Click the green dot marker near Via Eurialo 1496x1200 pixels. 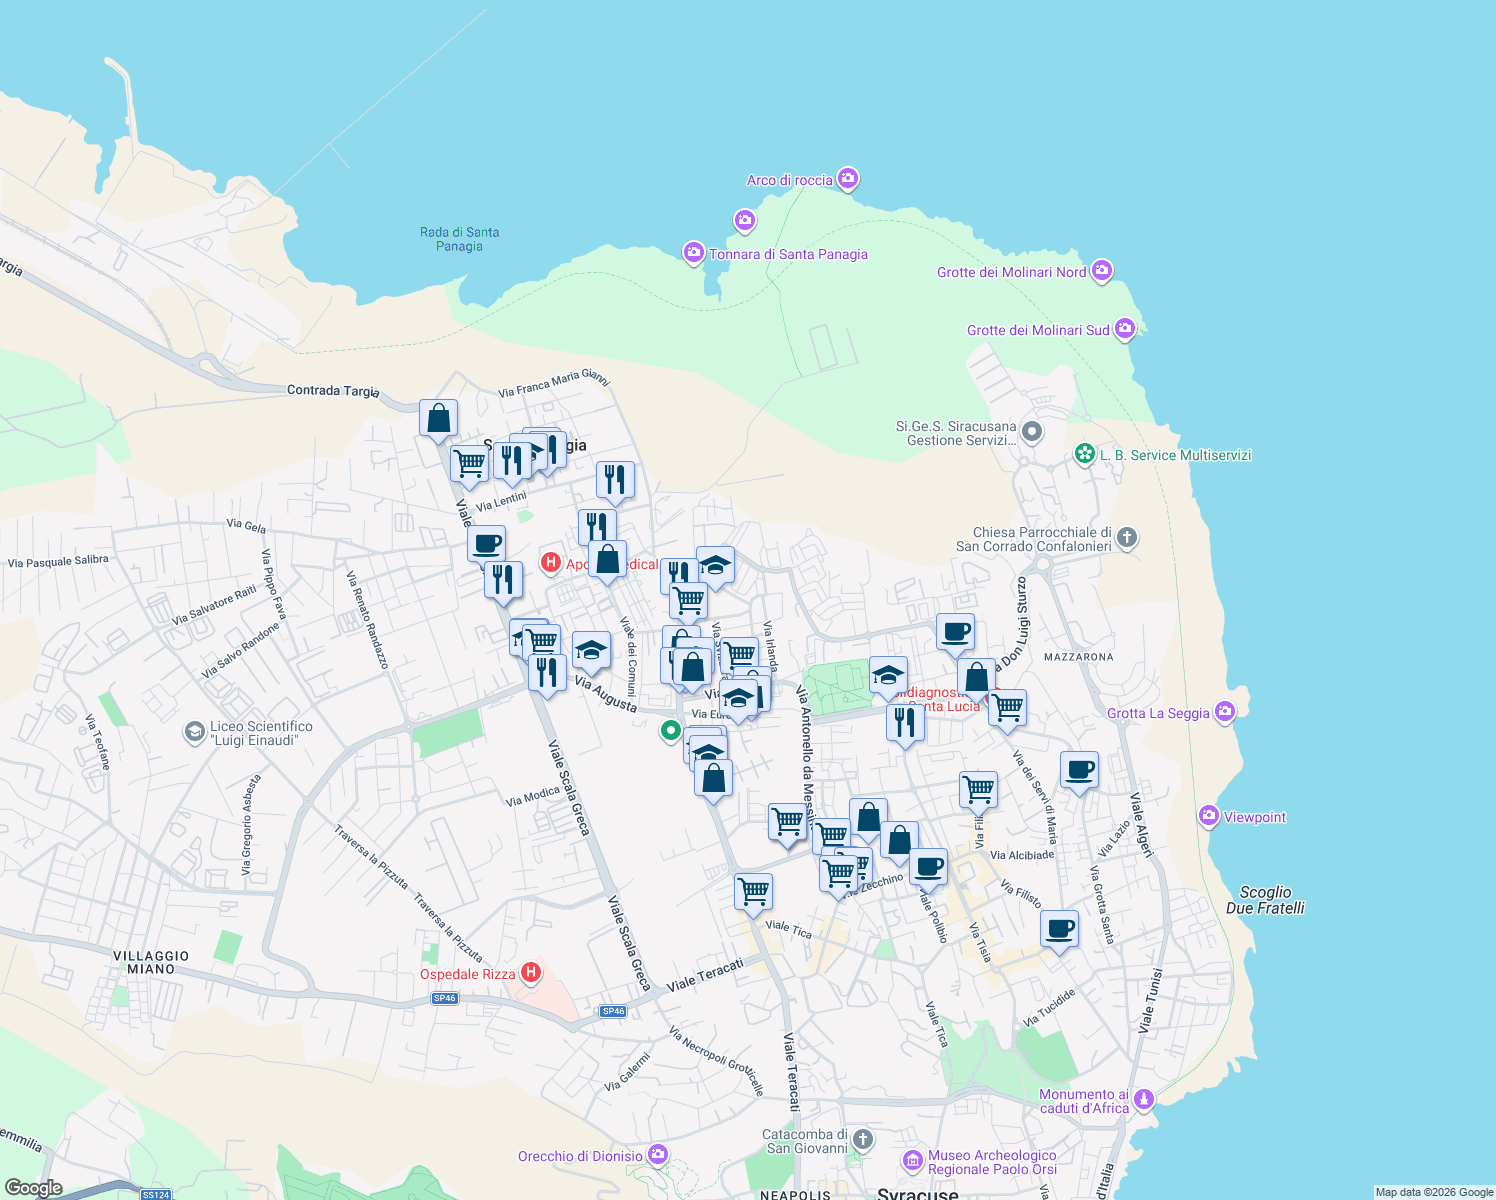click(670, 730)
